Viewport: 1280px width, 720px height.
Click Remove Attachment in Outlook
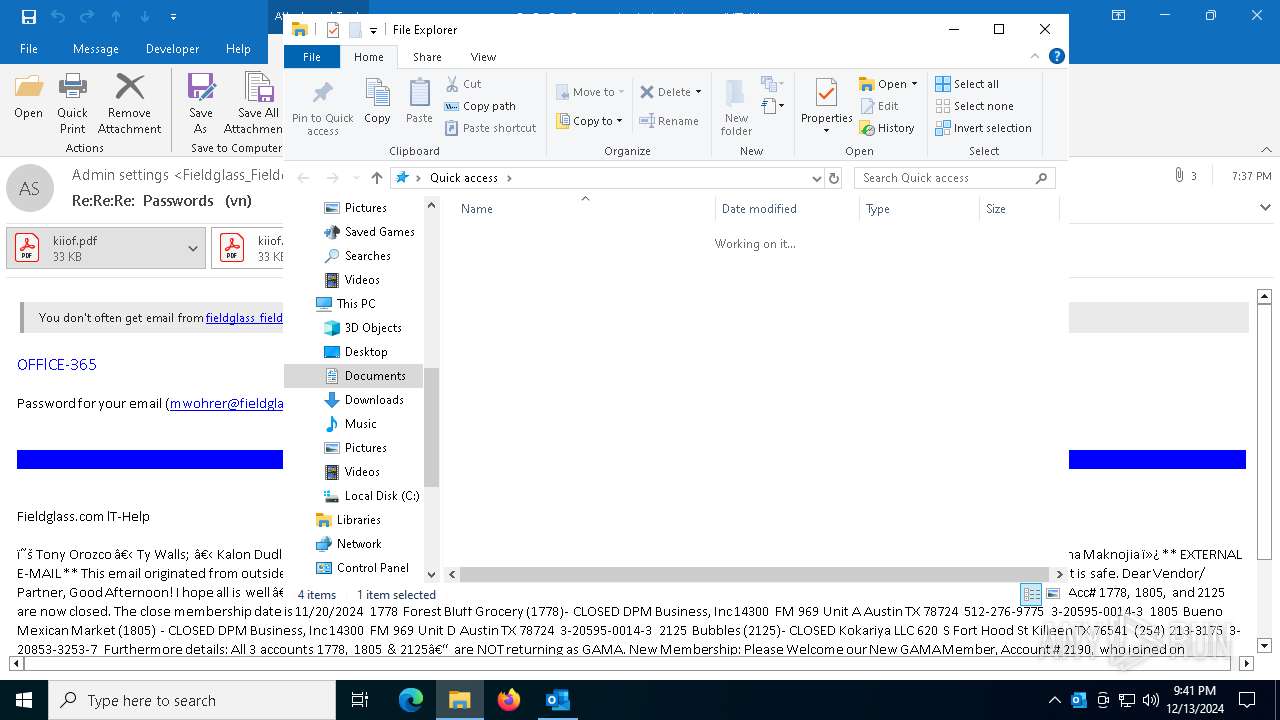(x=129, y=104)
